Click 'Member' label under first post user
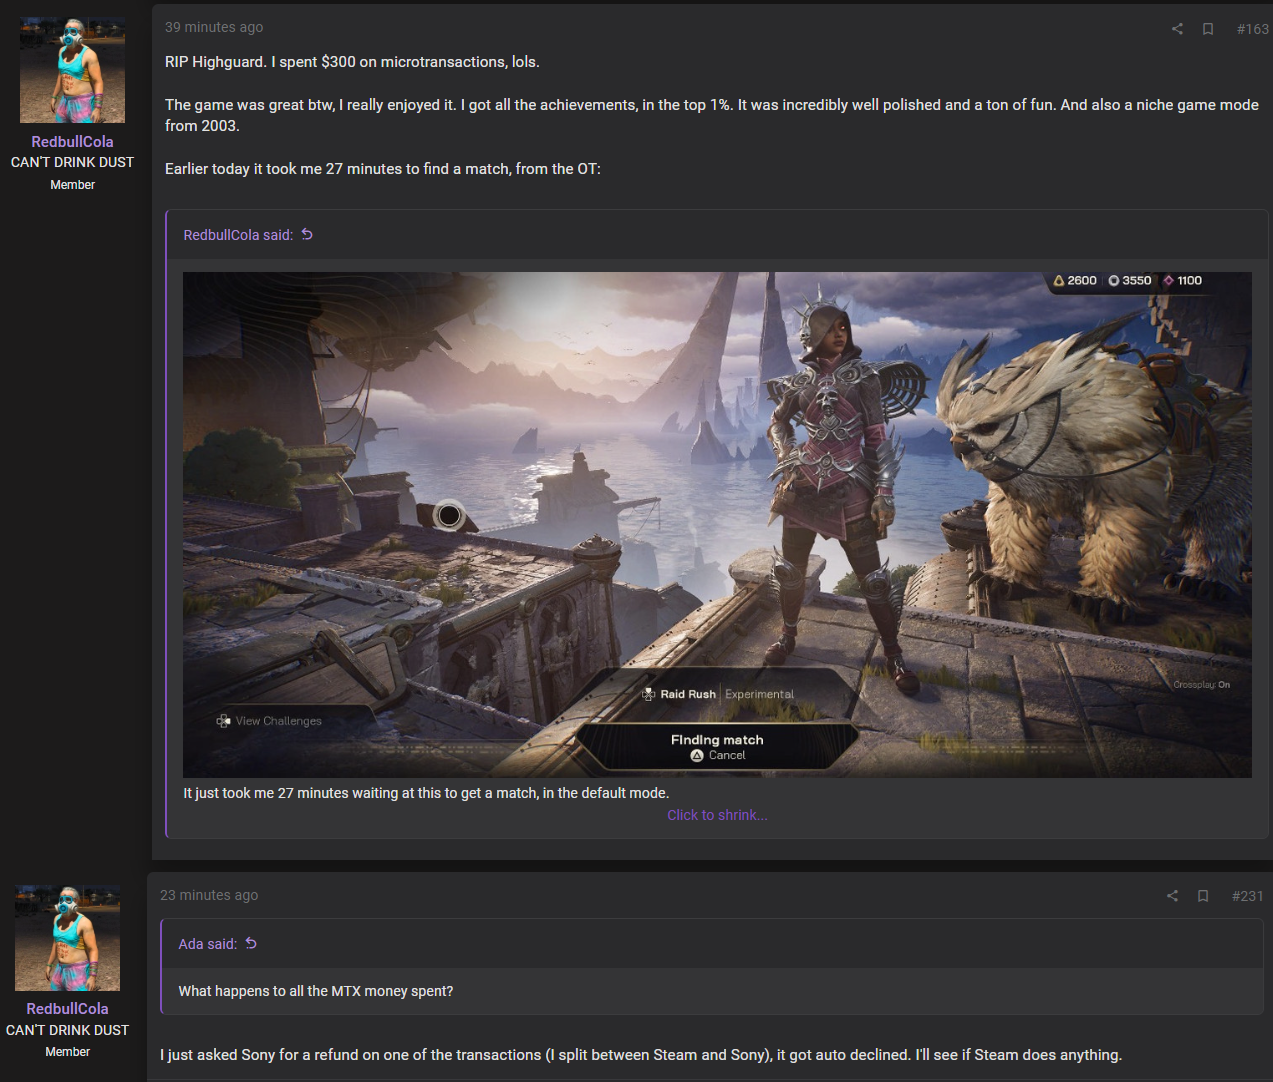 pos(72,185)
